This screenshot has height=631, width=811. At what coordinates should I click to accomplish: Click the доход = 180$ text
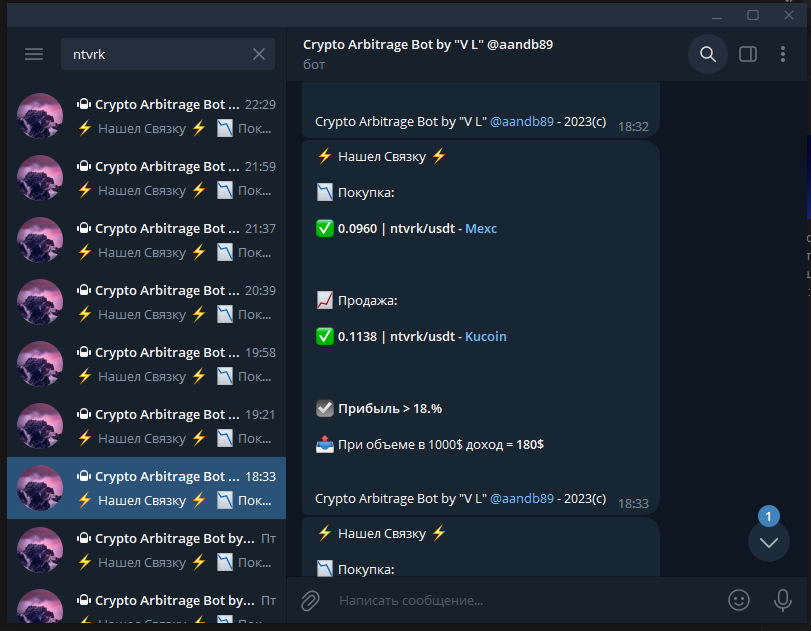[x=505, y=445]
